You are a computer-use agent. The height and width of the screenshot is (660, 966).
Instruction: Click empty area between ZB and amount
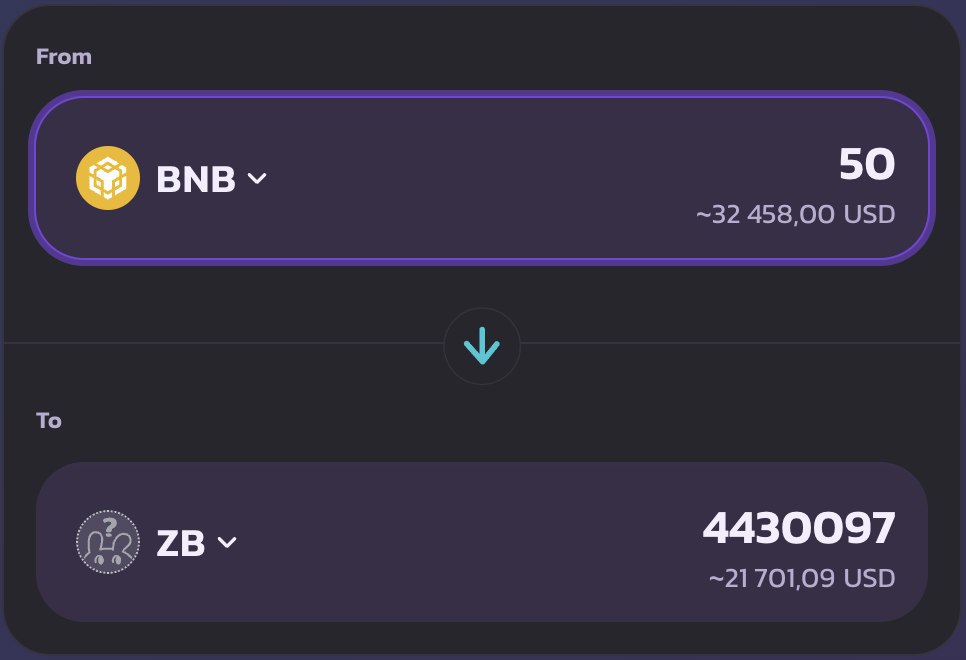pos(468,542)
